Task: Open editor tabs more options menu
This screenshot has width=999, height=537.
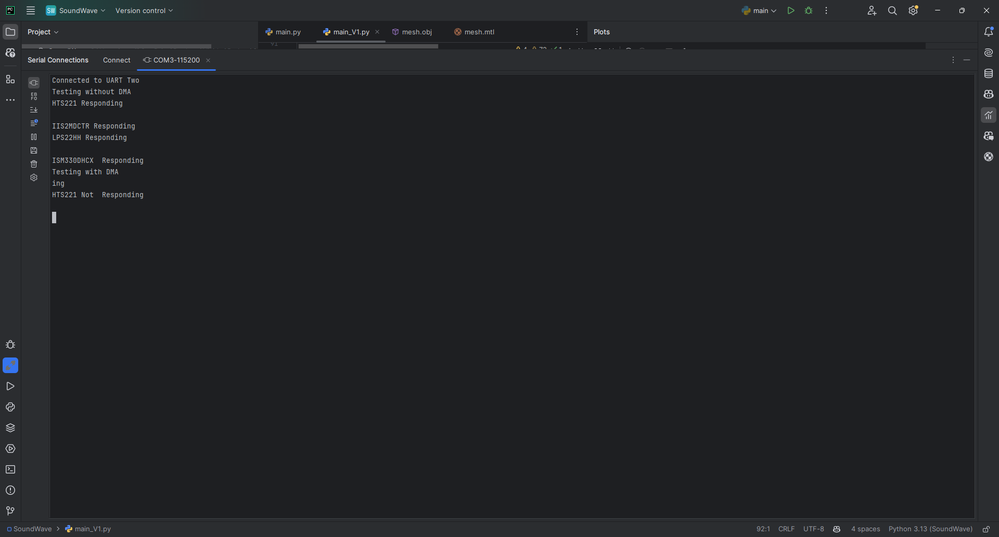Action: coord(577,32)
